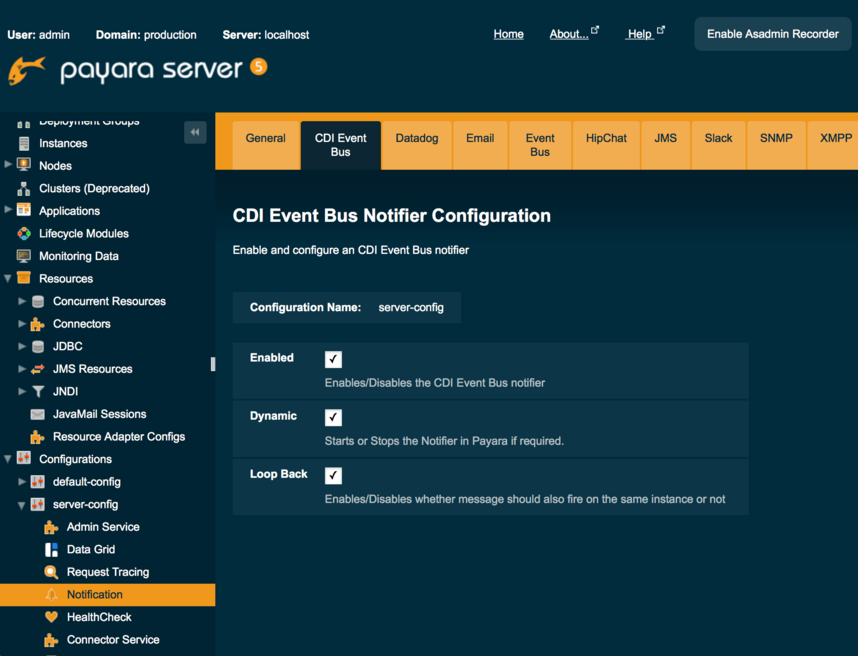This screenshot has height=656, width=858.
Task: Collapse the Resources tree node
Action: (x=8, y=278)
